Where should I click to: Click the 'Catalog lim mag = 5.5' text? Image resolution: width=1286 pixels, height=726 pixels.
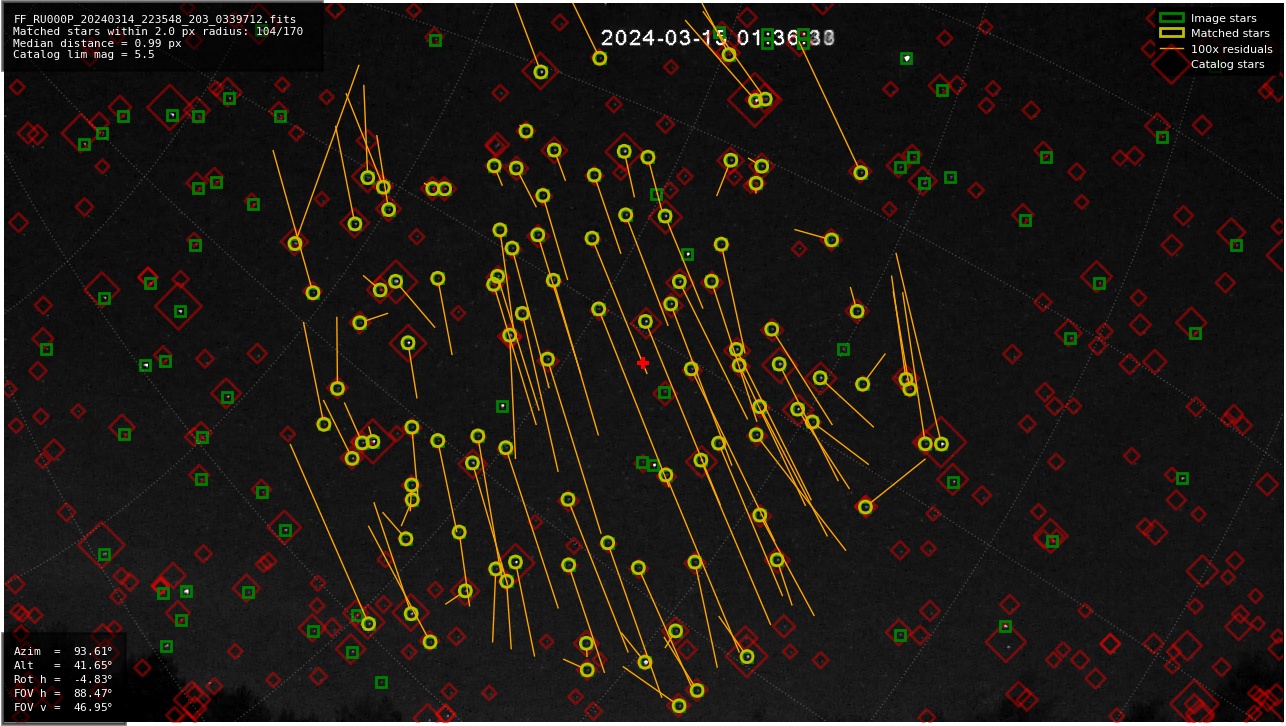84,55
